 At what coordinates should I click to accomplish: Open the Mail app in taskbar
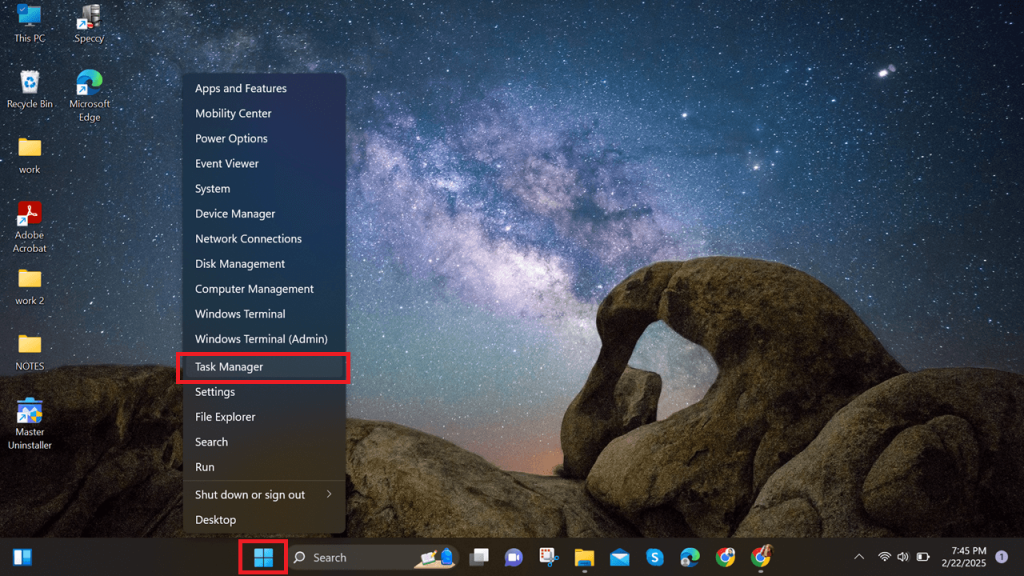[x=619, y=557]
